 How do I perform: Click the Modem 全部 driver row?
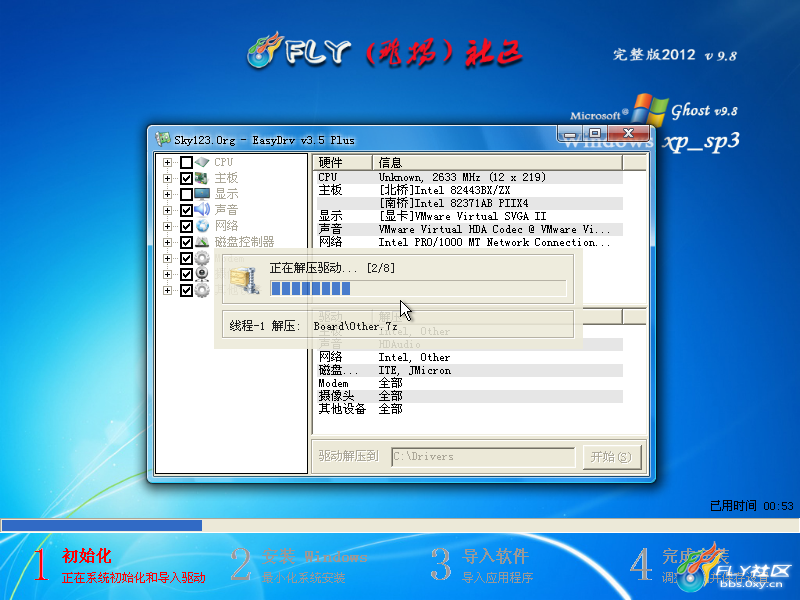pyautogui.click(x=468, y=383)
